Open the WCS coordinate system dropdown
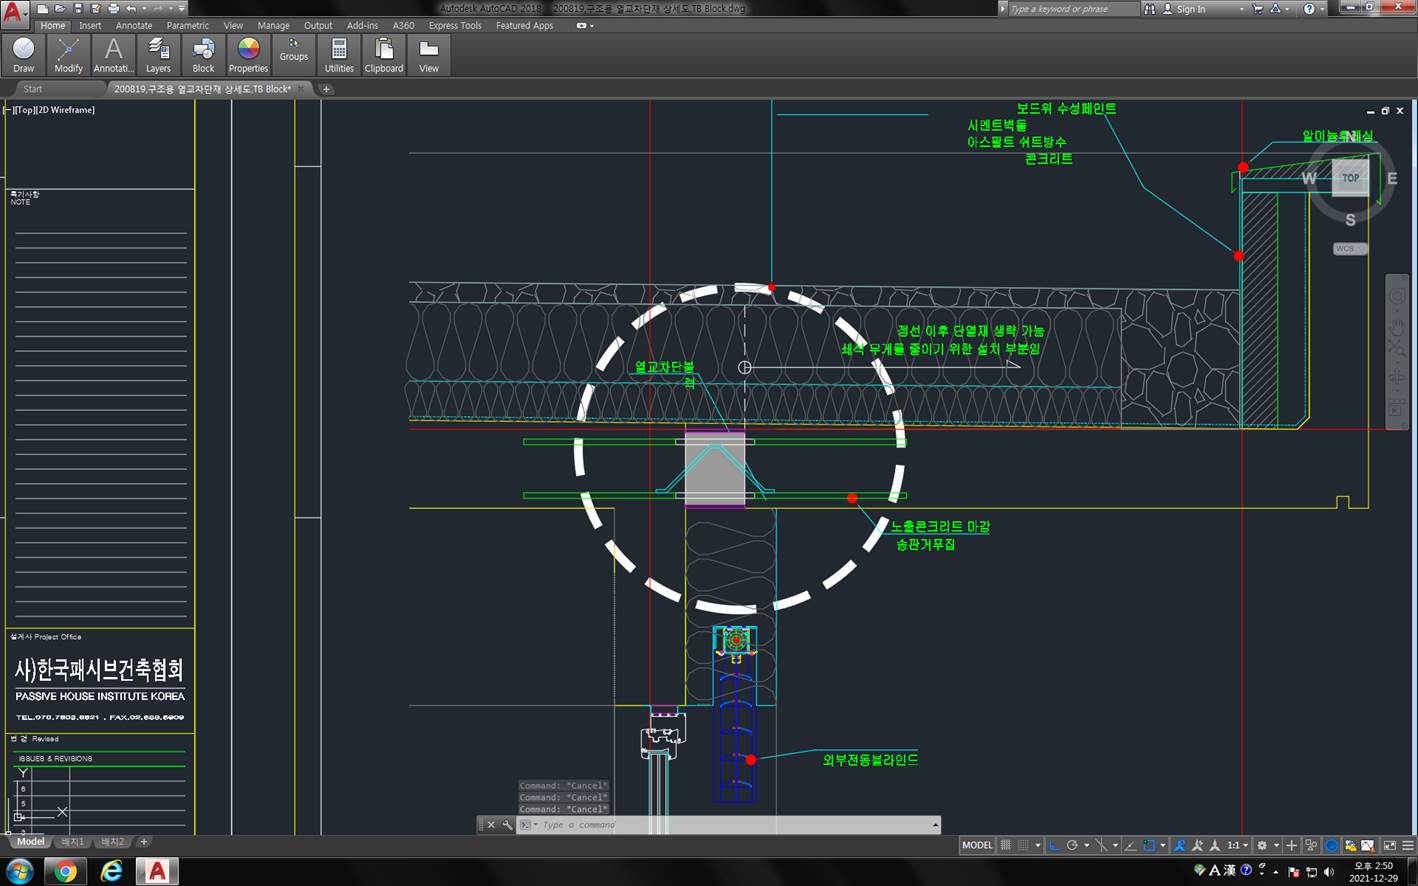The image size is (1418, 886). tap(1349, 249)
